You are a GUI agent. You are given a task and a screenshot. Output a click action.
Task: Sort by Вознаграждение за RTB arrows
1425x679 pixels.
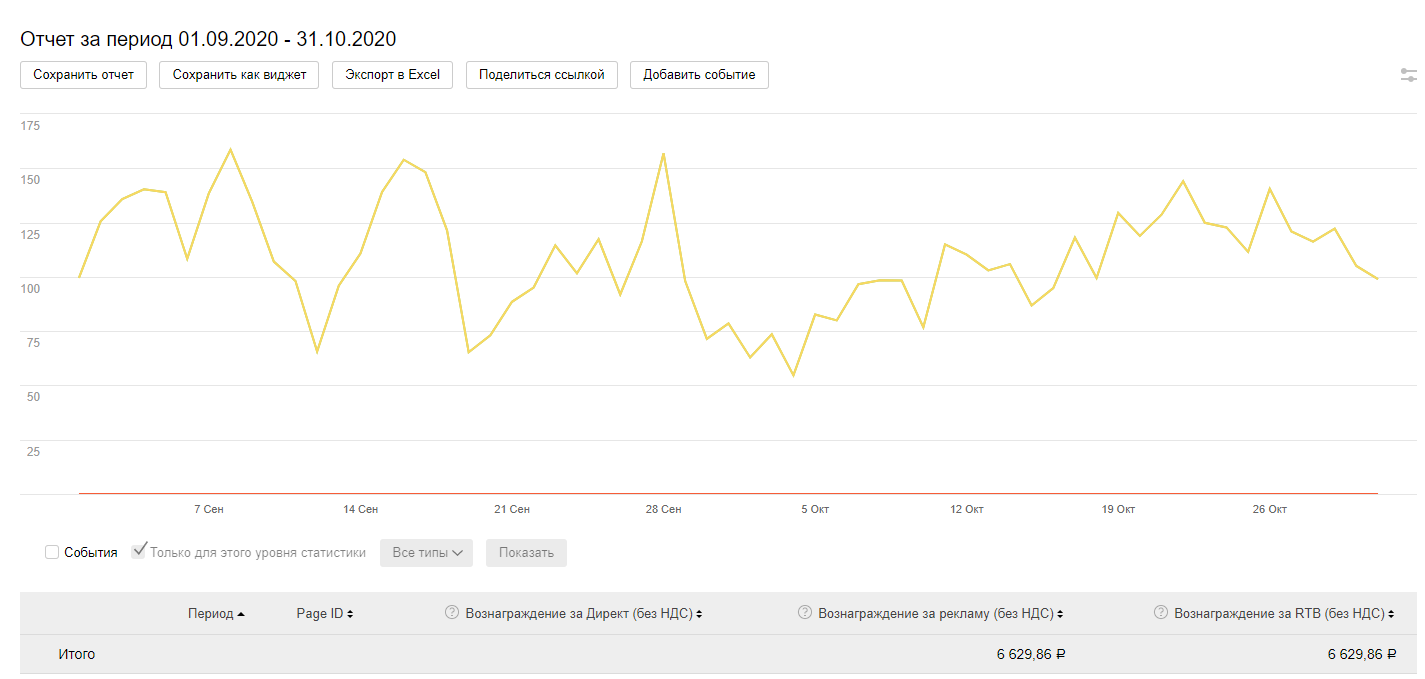coord(1391,614)
